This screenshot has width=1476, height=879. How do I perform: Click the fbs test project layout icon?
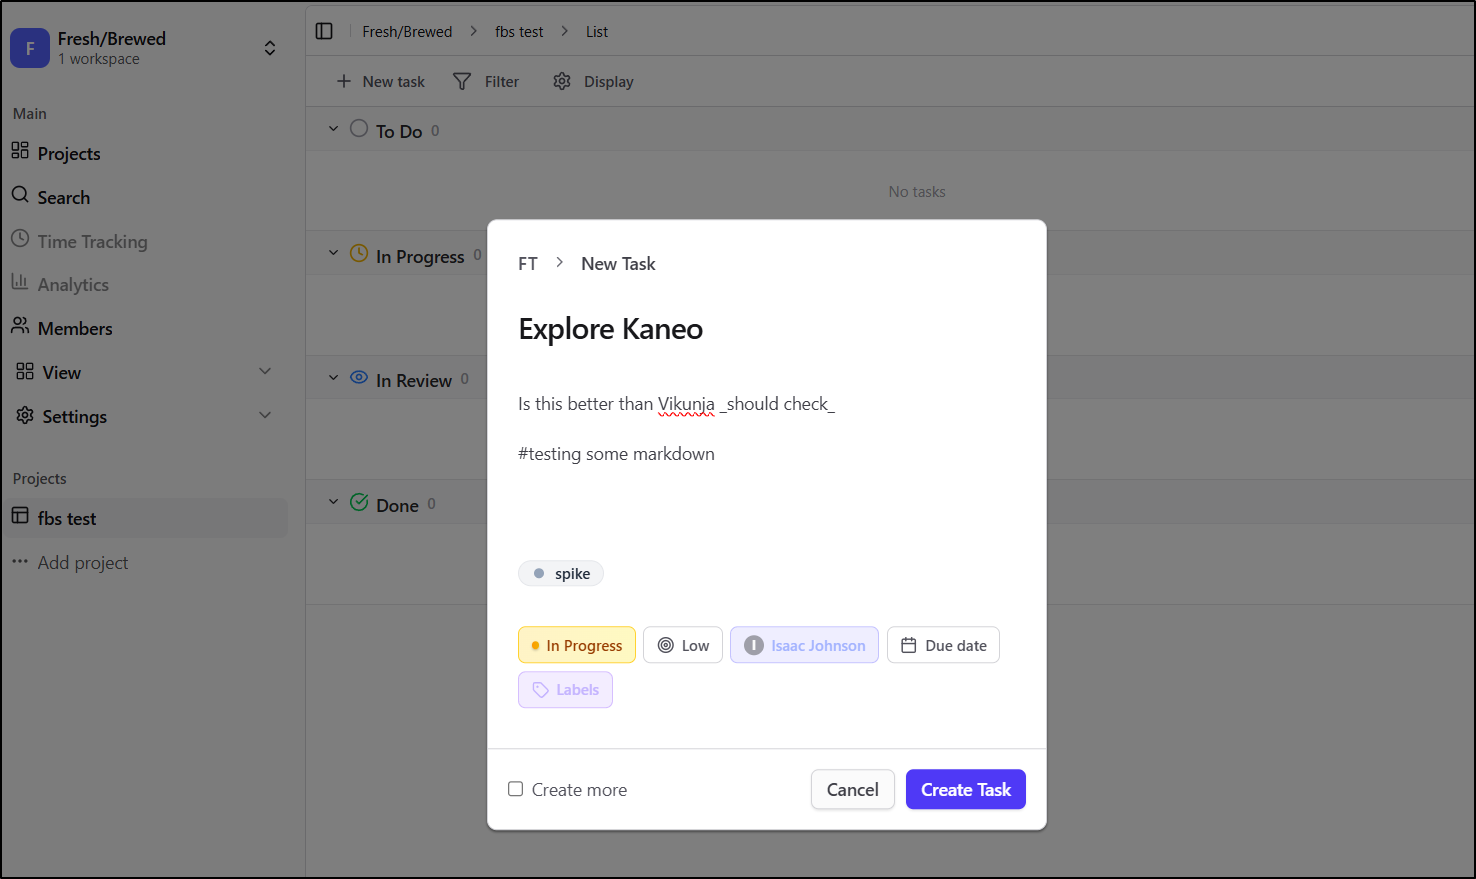[20, 515]
